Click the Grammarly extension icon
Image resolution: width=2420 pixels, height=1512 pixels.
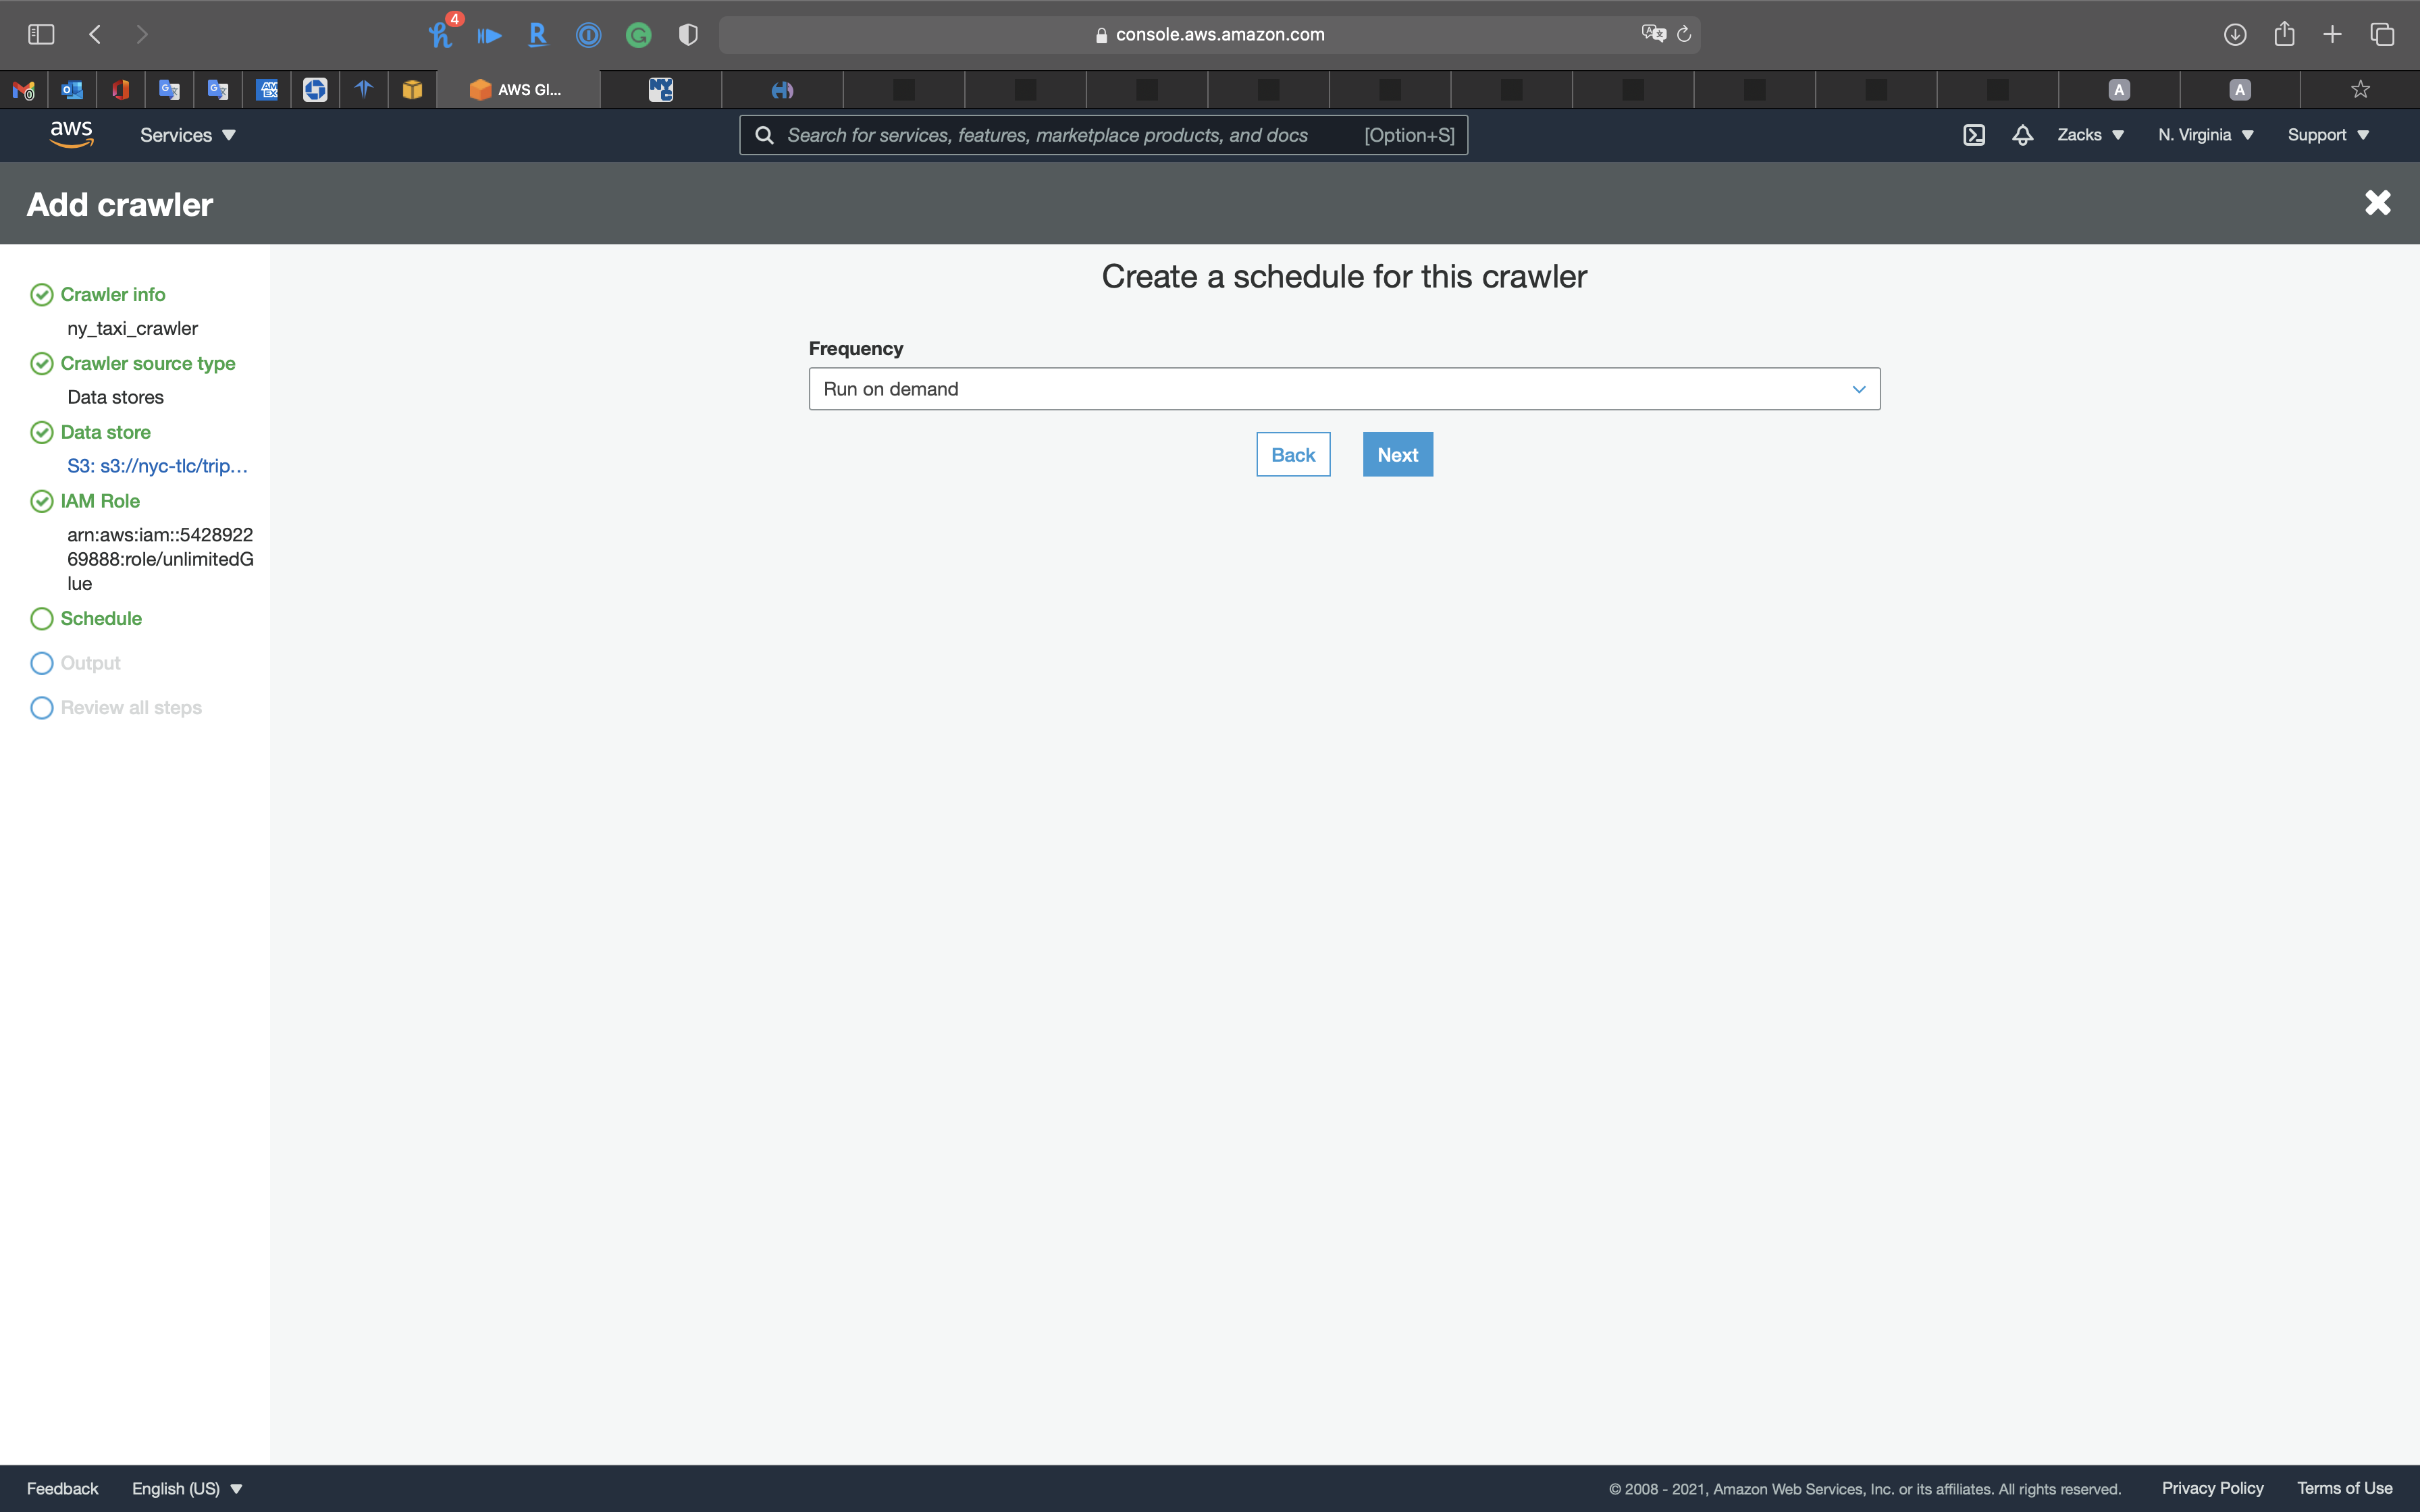(x=638, y=36)
